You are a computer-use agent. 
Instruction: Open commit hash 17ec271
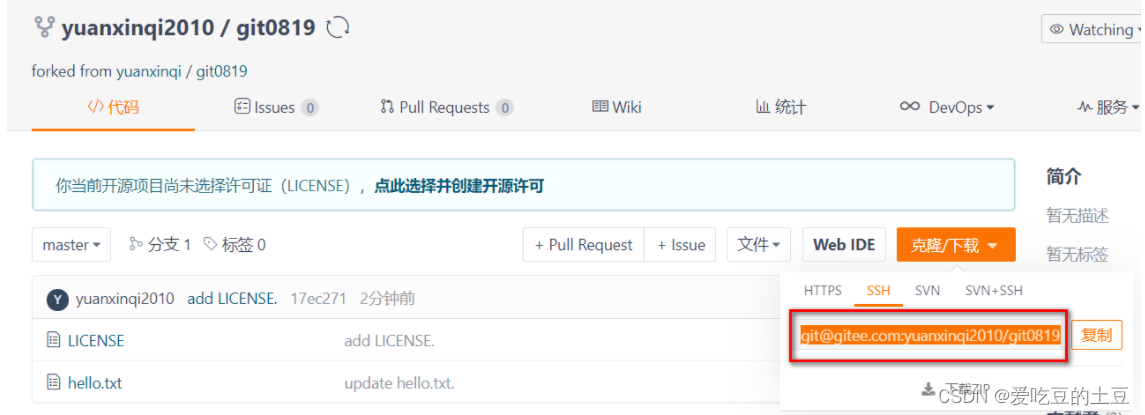point(318,299)
